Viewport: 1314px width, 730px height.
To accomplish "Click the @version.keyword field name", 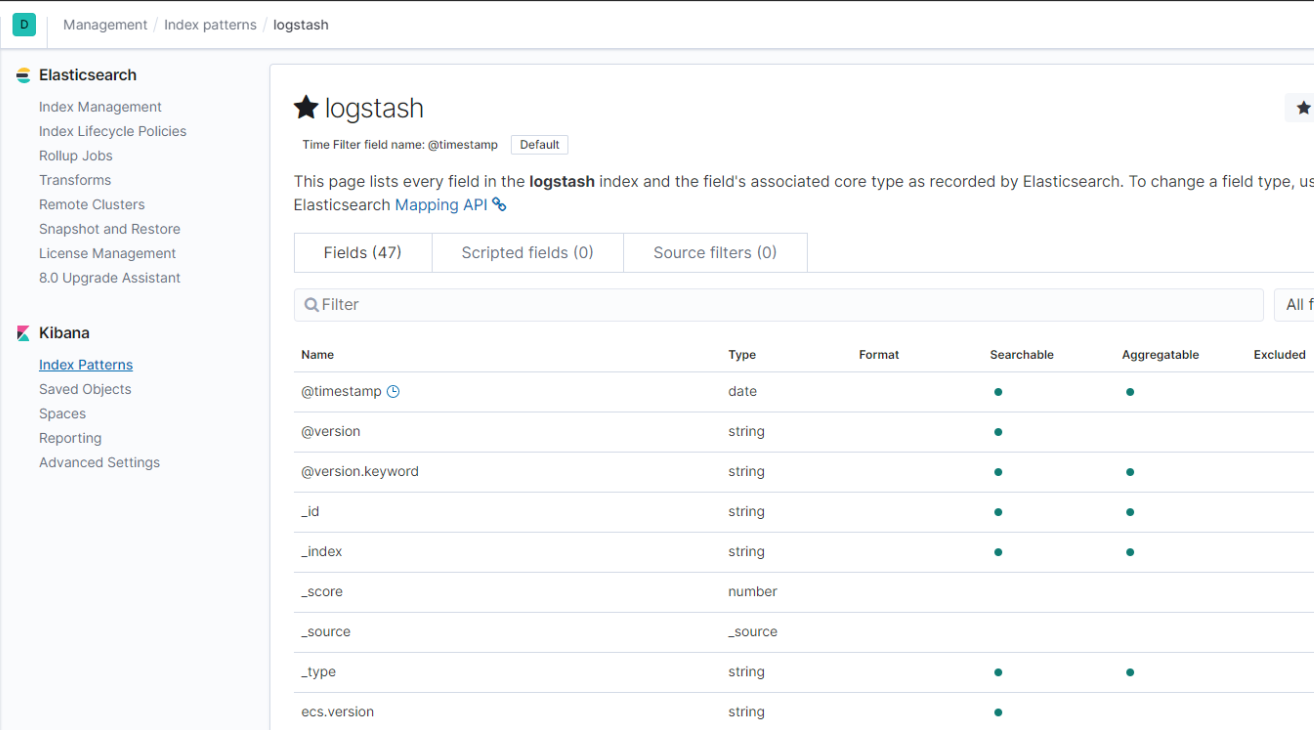I will point(360,472).
